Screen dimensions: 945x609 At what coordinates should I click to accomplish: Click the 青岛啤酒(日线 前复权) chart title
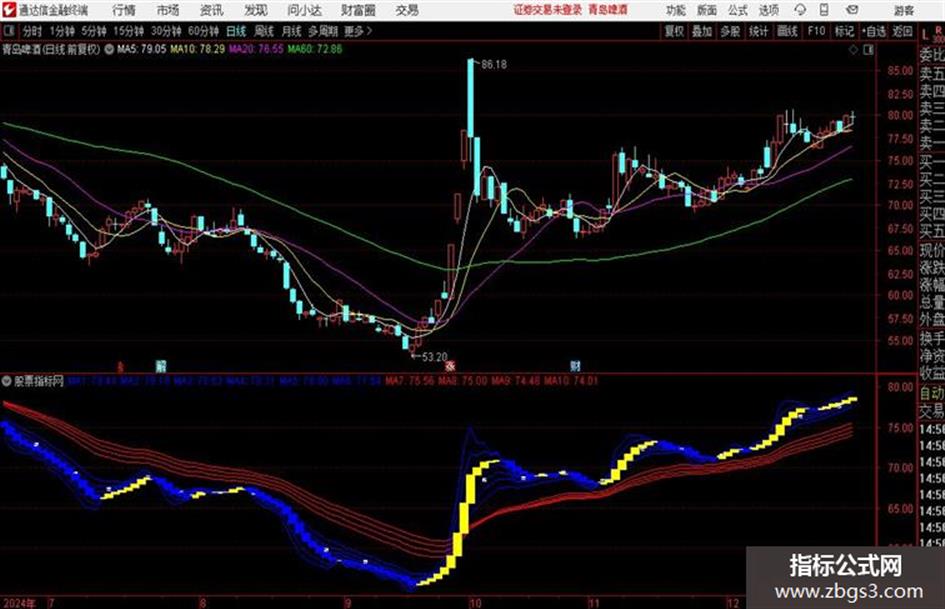click(52, 49)
